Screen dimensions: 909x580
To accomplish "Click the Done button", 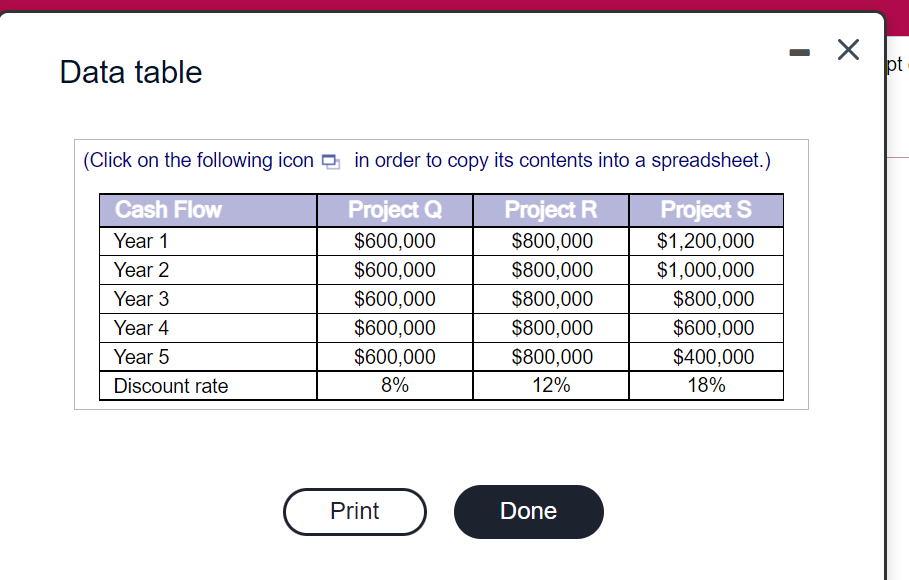I will pyautogui.click(x=529, y=512).
